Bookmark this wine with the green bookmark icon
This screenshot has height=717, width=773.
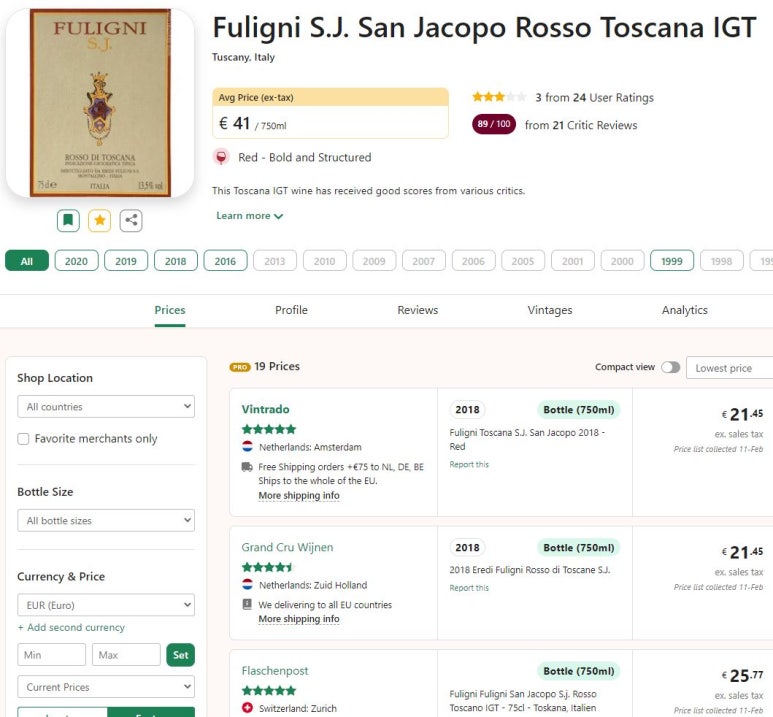click(68, 220)
